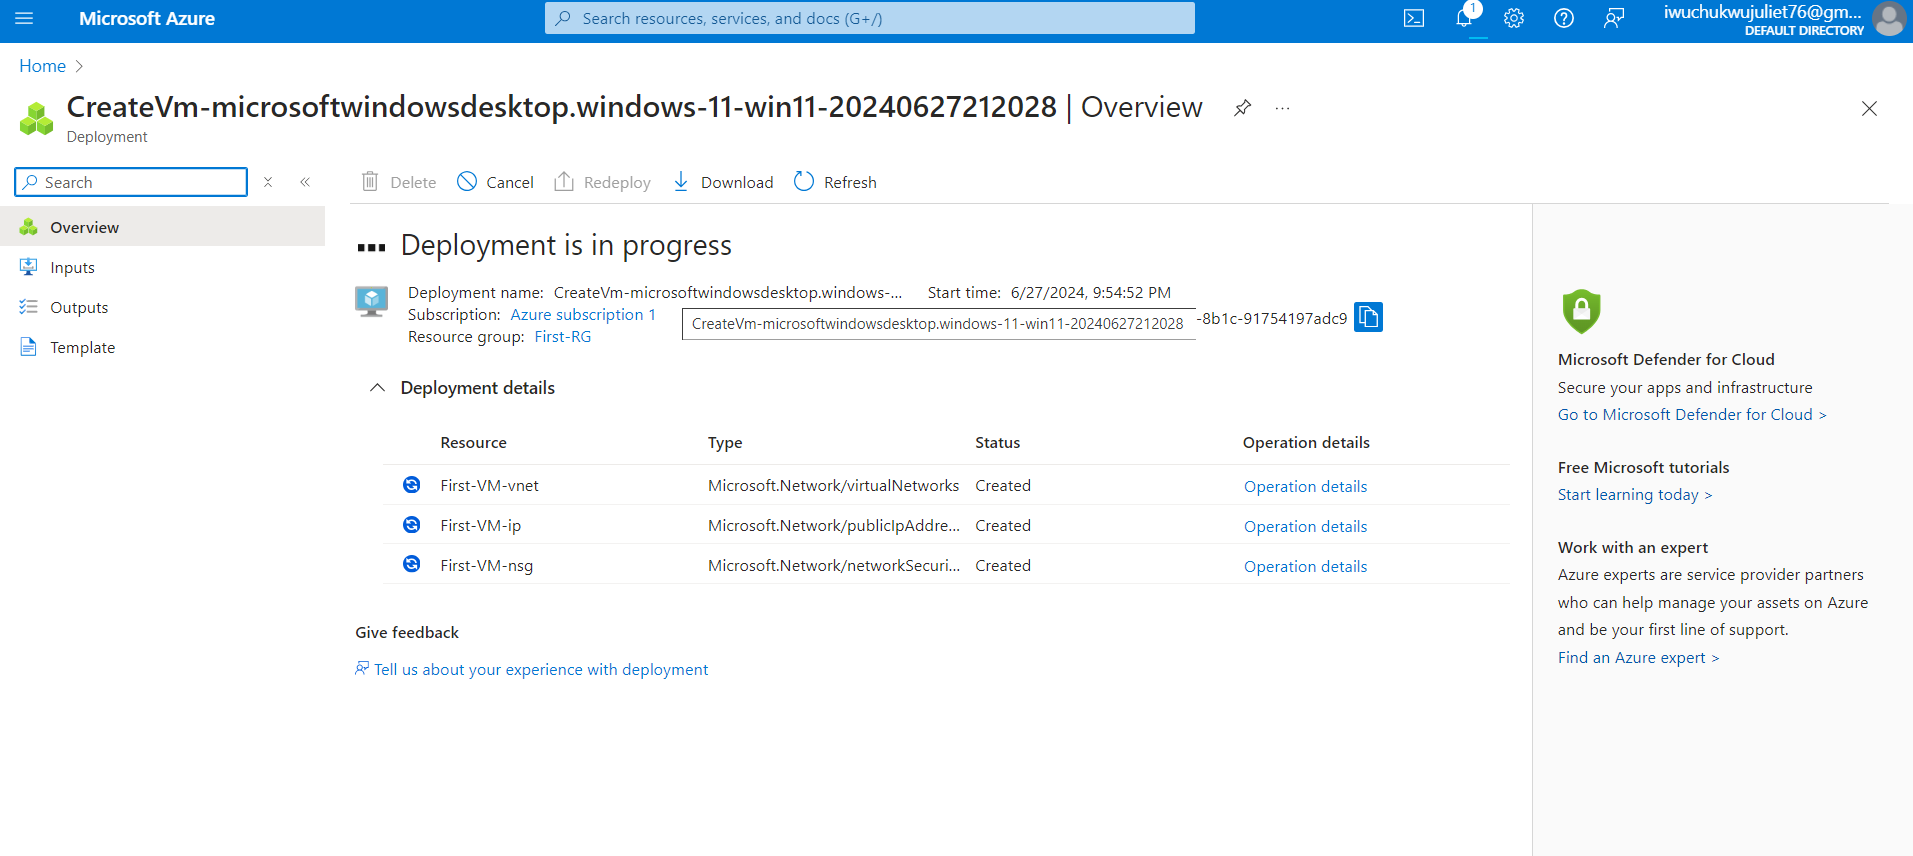Open the Help question mark menu
The width and height of the screenshot is (1913, 856).
pyautogui.click(x=1564, y=18)
